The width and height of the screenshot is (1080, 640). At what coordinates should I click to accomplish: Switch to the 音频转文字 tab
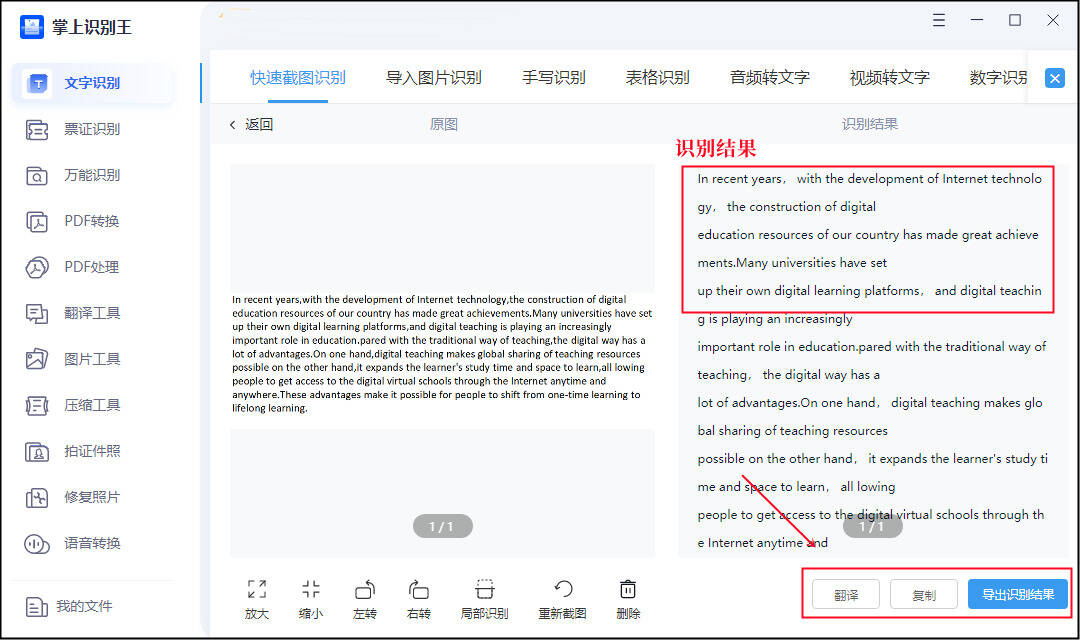(769, 78)
